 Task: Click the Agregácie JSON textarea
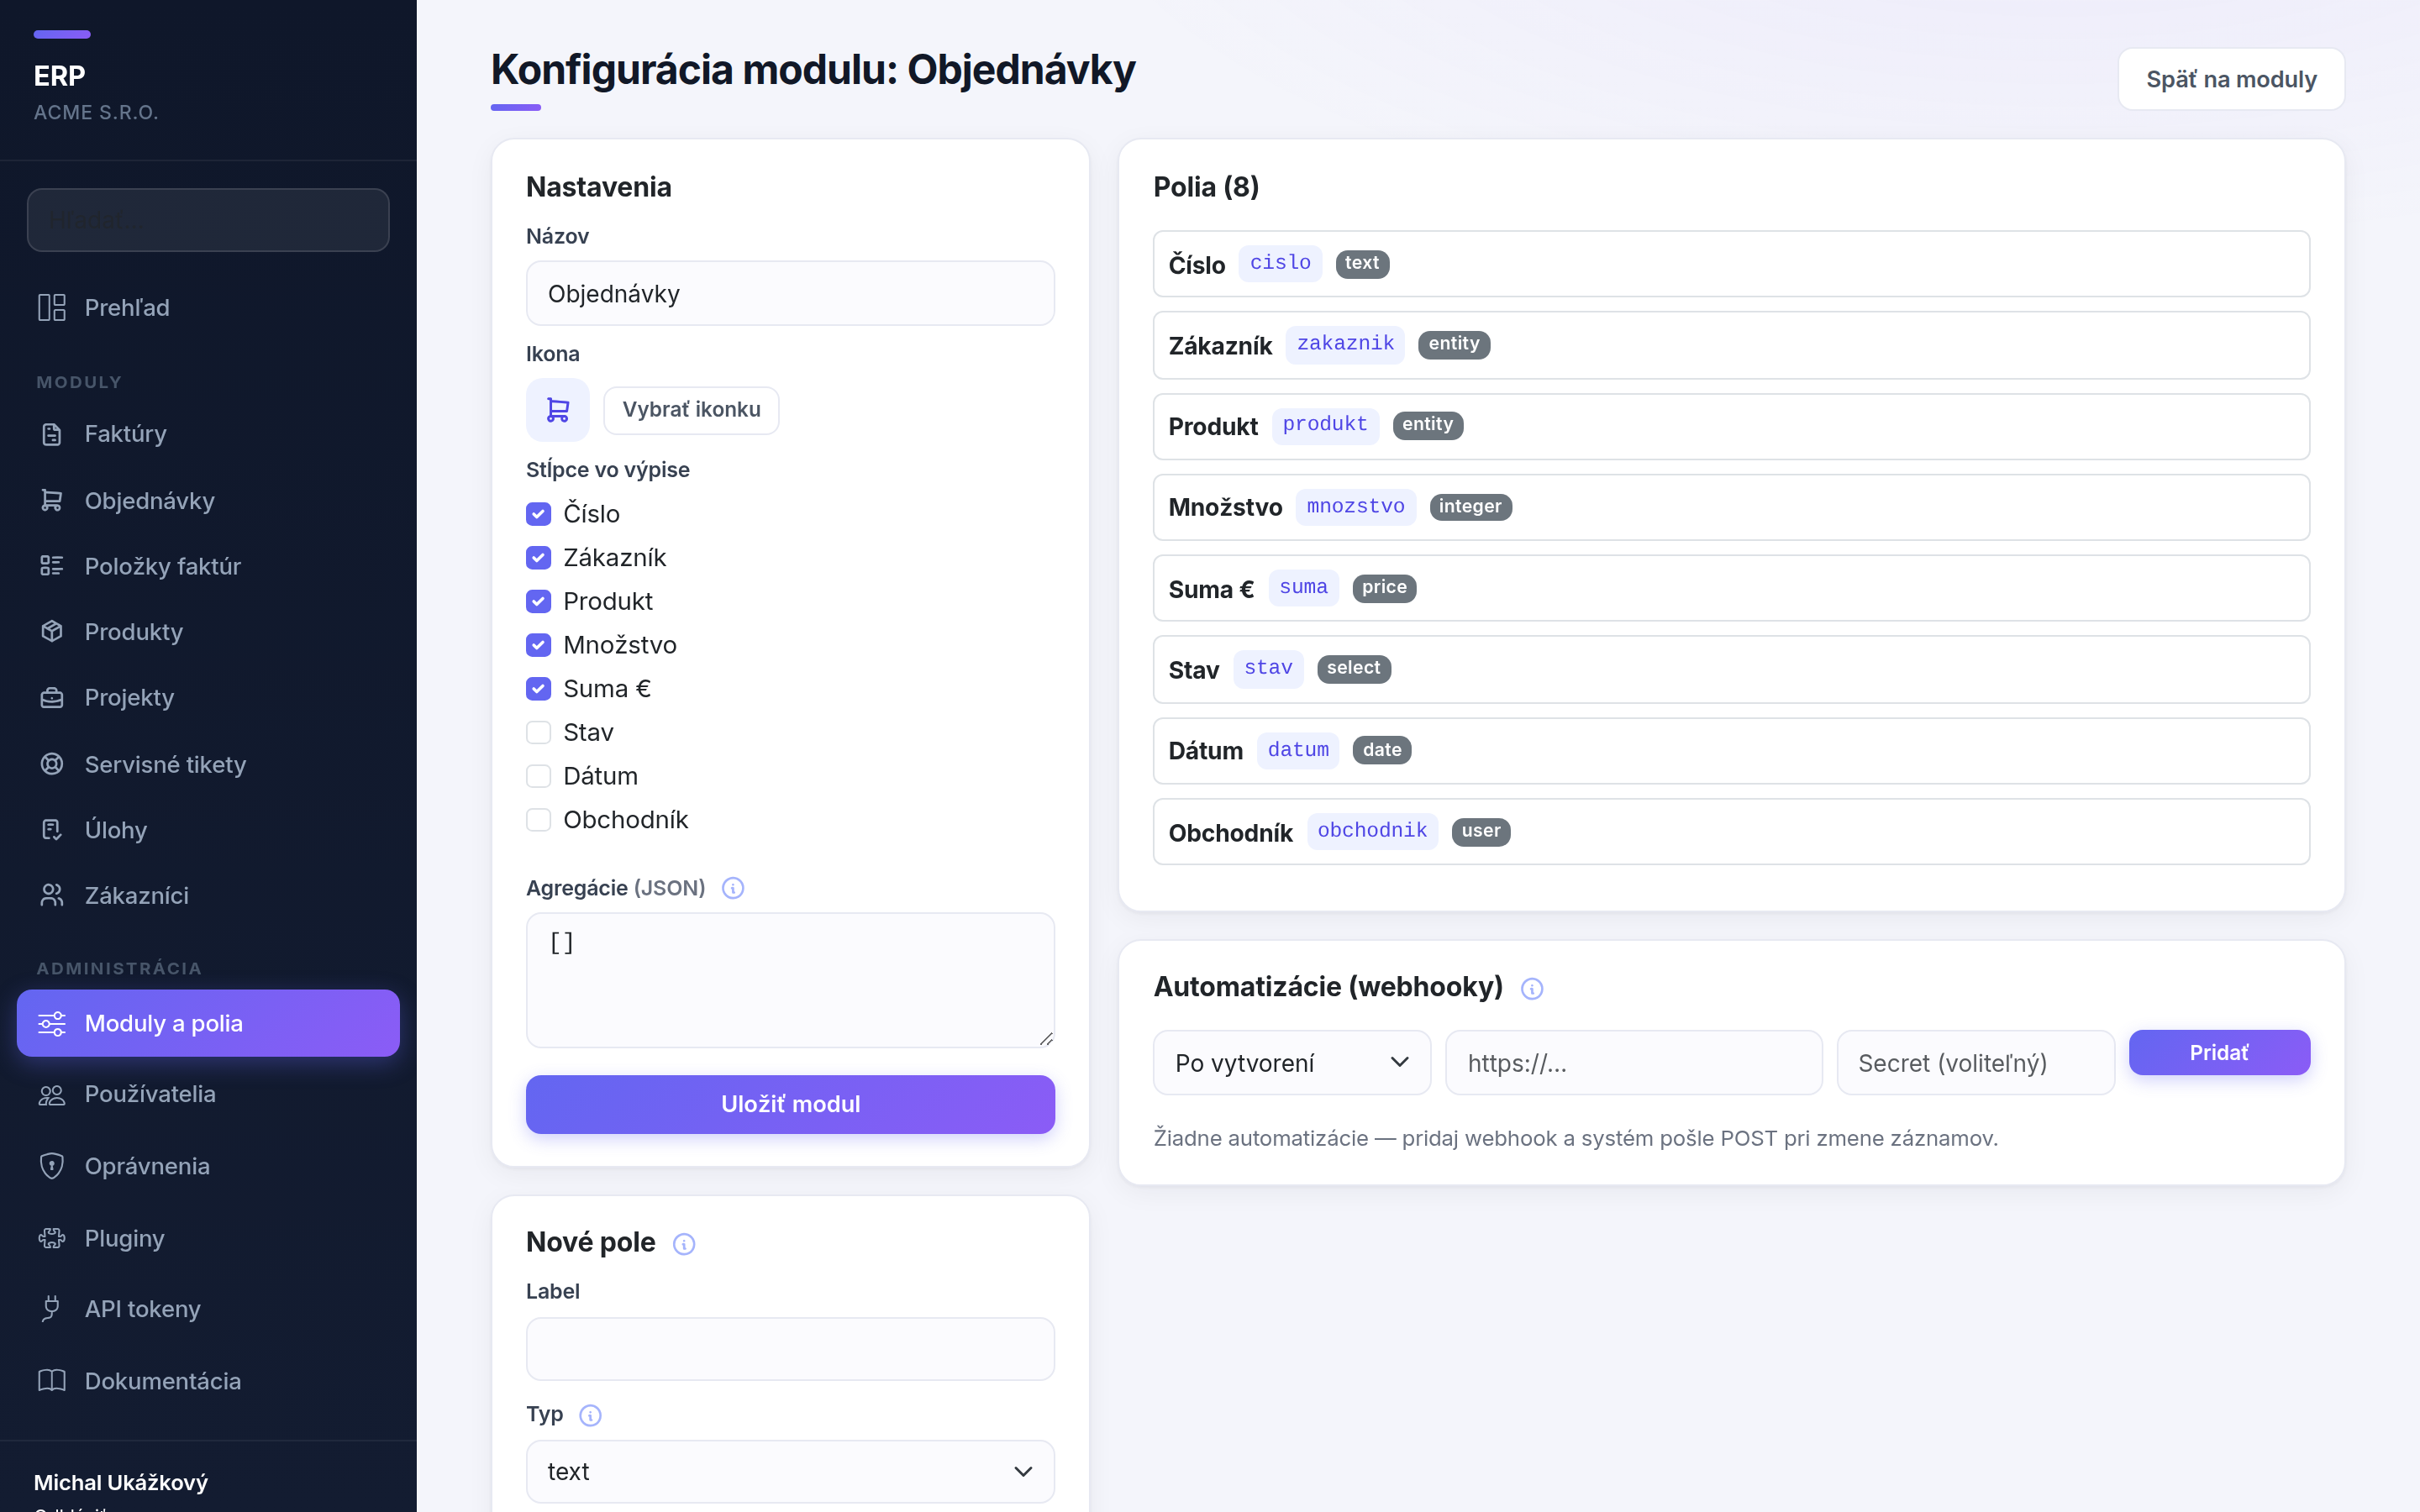[x=790, y=980]
